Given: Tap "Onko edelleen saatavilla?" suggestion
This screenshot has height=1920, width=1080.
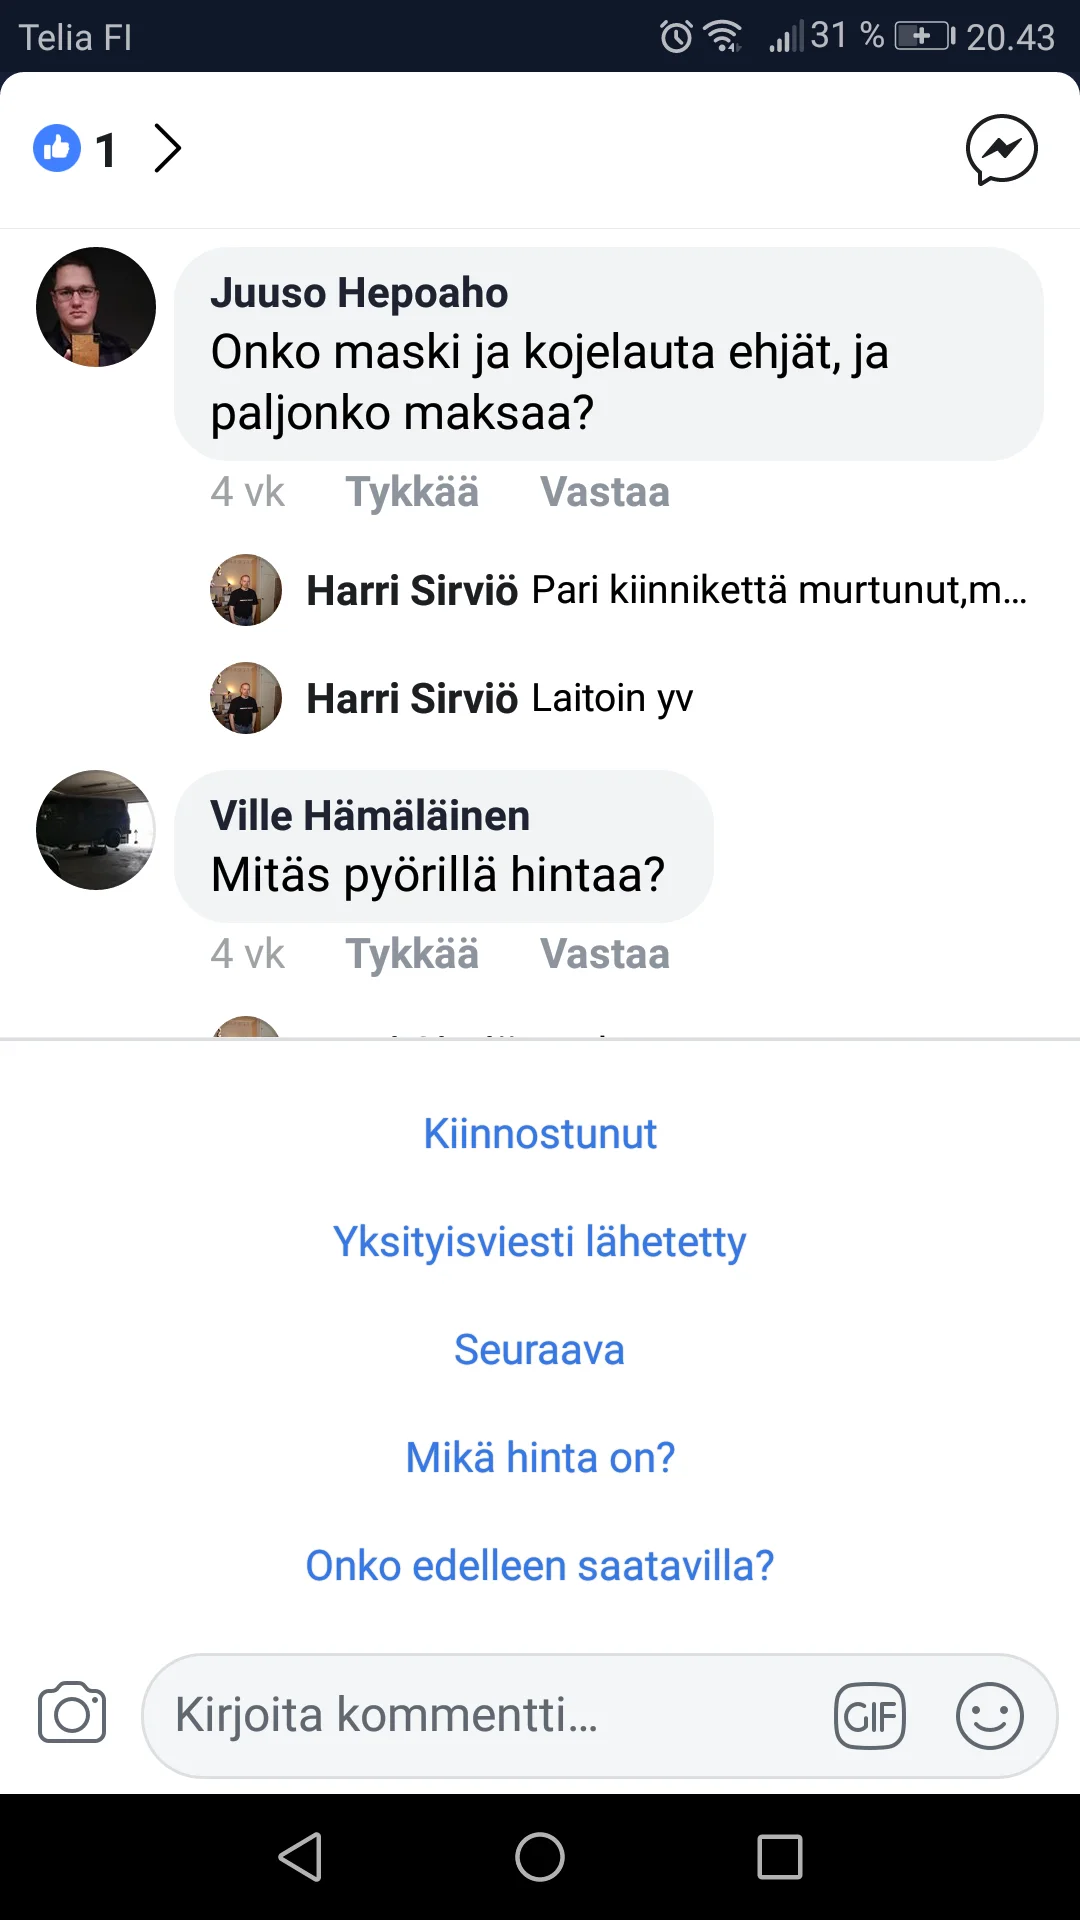Looking at the screenshot, I should [x=540, y=1566].
